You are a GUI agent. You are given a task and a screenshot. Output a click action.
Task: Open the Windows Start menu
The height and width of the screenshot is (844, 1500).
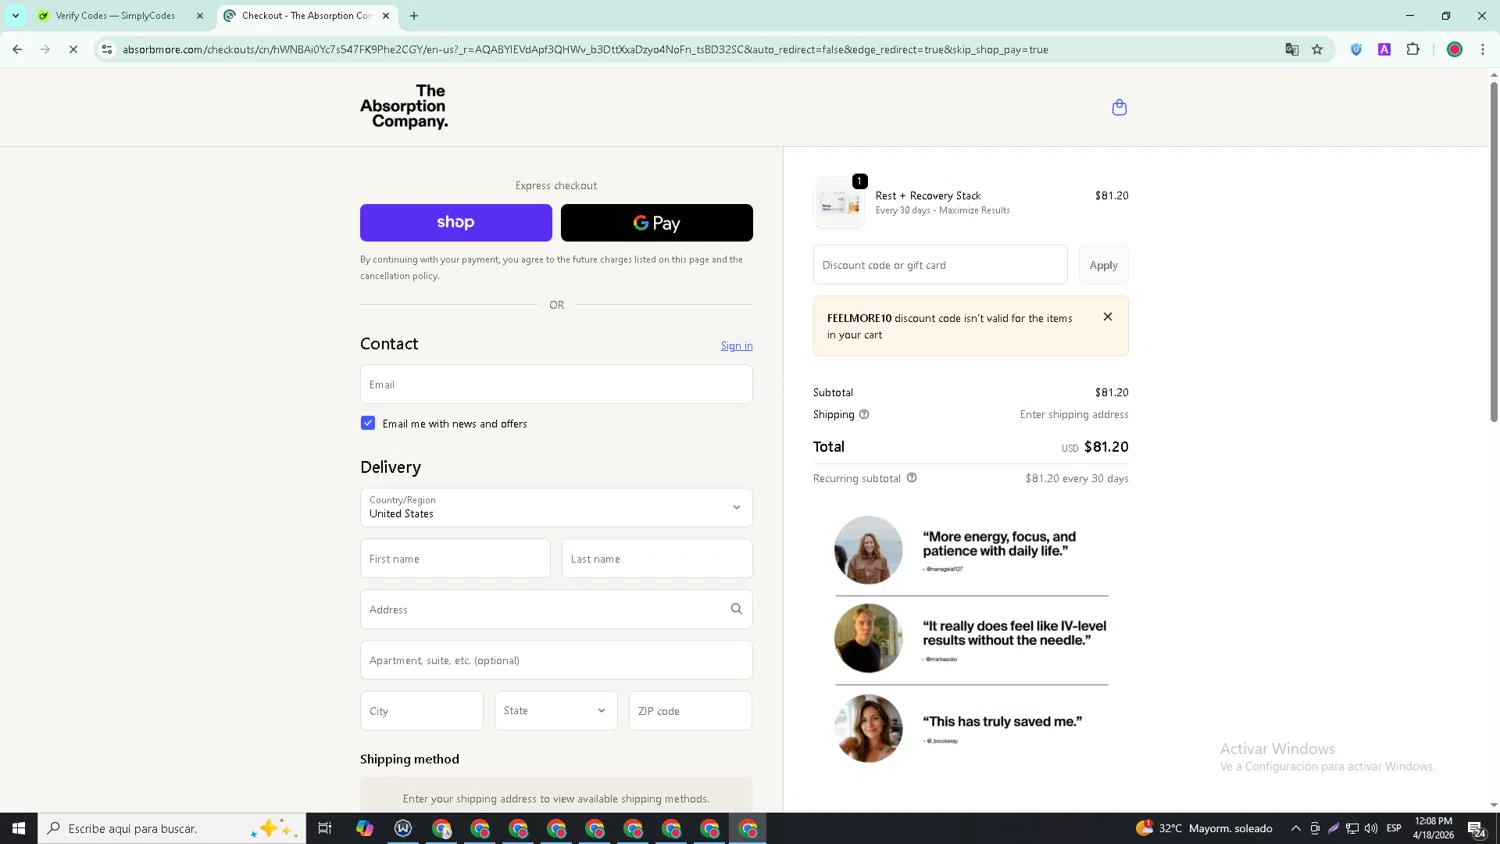pyautogui.click(x=18, y=828)
